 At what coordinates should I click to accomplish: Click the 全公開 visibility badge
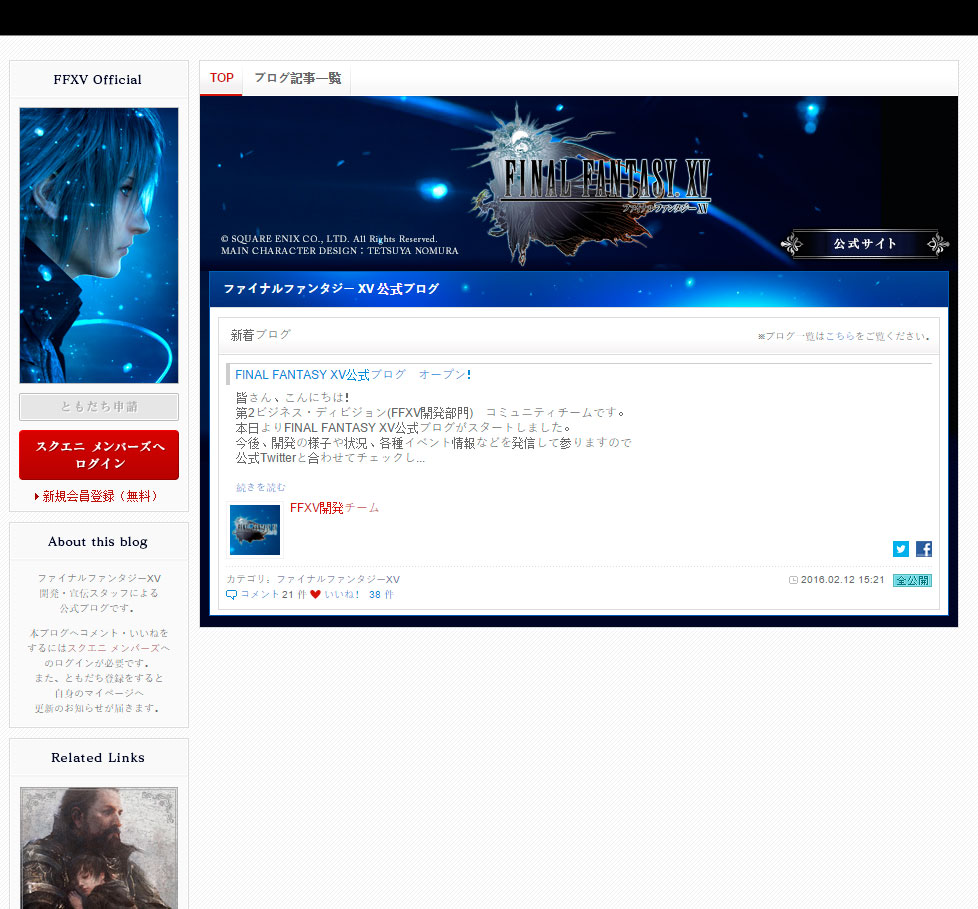912,580
